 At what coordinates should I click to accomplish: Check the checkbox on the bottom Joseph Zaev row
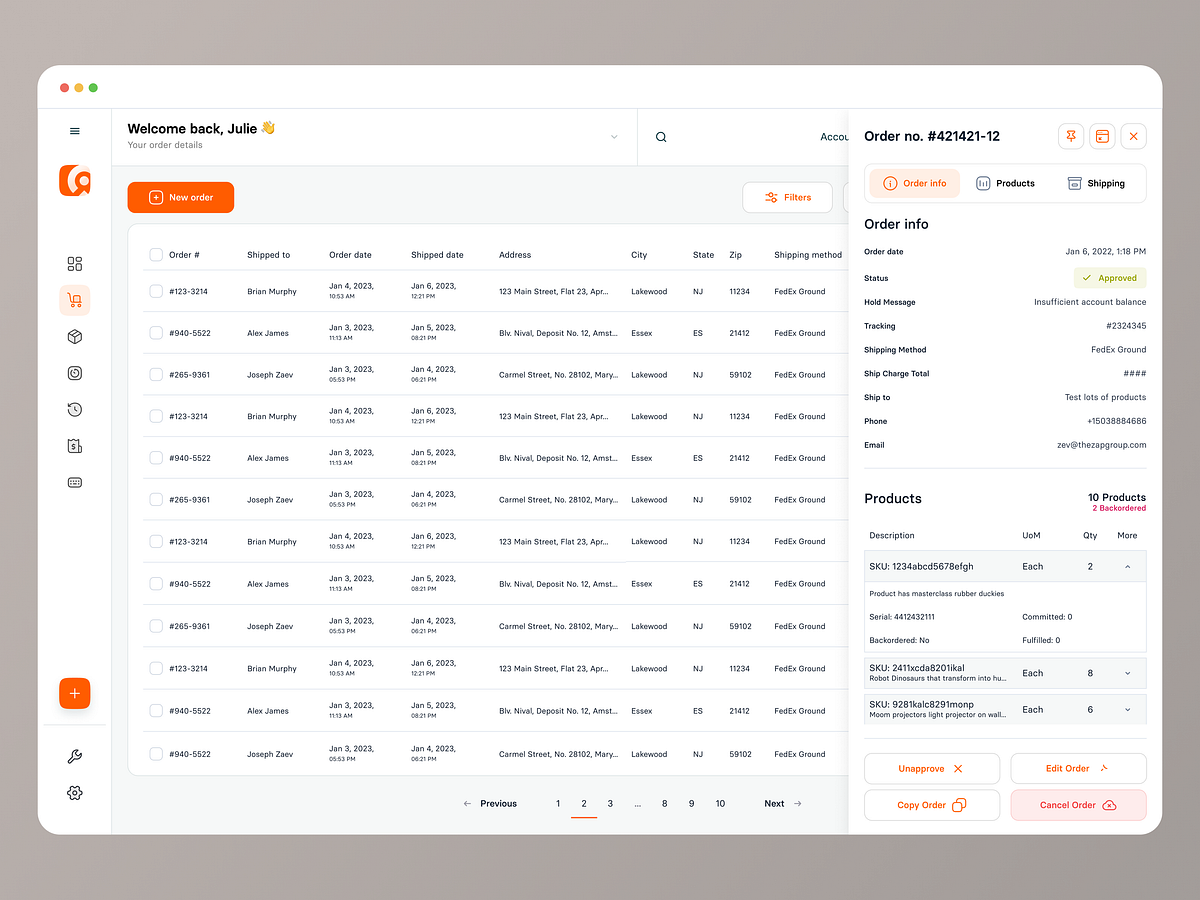coord(155,753)
